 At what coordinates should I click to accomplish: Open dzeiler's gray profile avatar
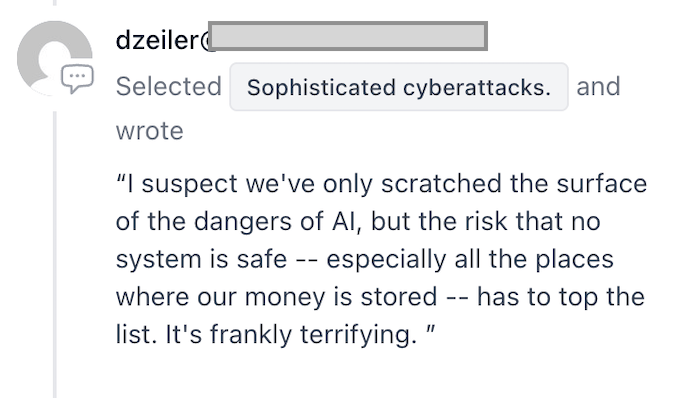coord(54,58)
